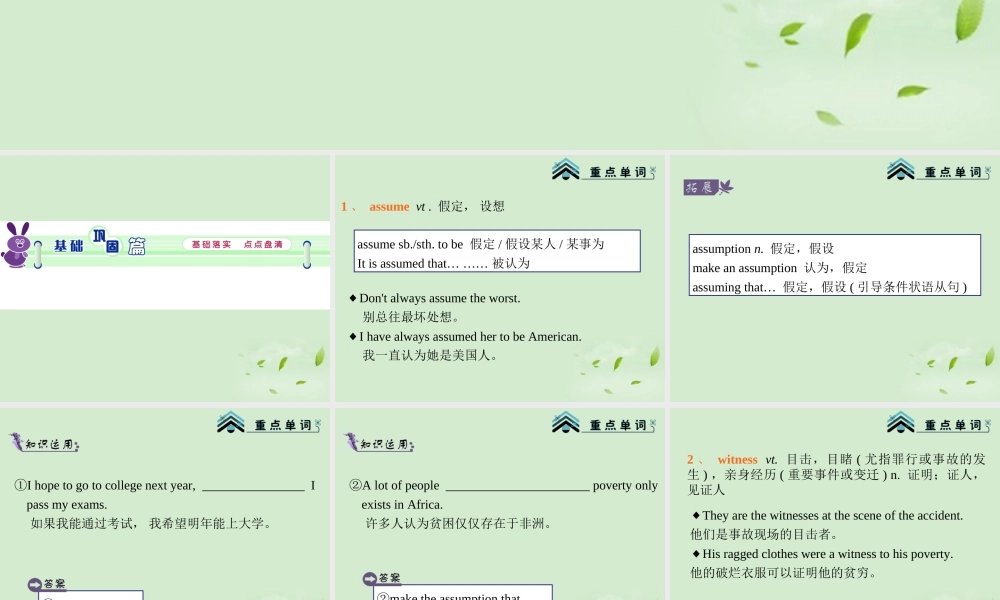The width and height of the screenshot is (1000, 600).
Task: Click the purple rabbit mascot icon
Action: (17, 245)
